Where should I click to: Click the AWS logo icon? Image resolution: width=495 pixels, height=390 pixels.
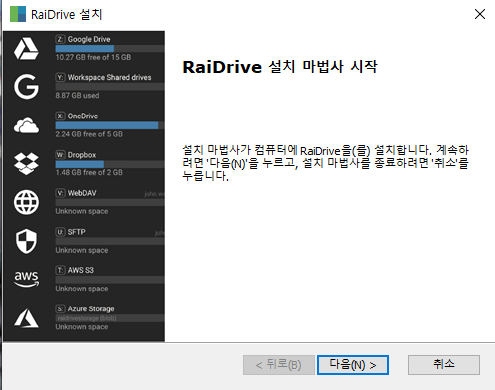pos(26,279)
